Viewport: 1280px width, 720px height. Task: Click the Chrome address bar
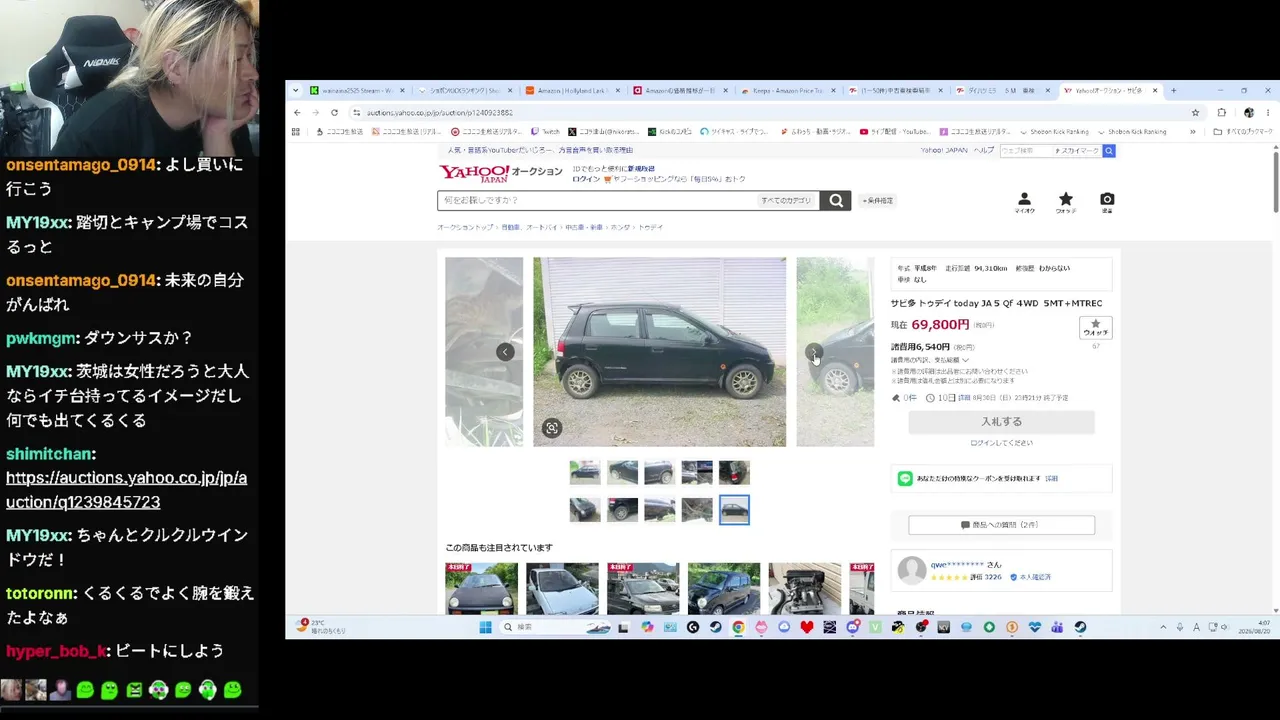pos(770,113)
